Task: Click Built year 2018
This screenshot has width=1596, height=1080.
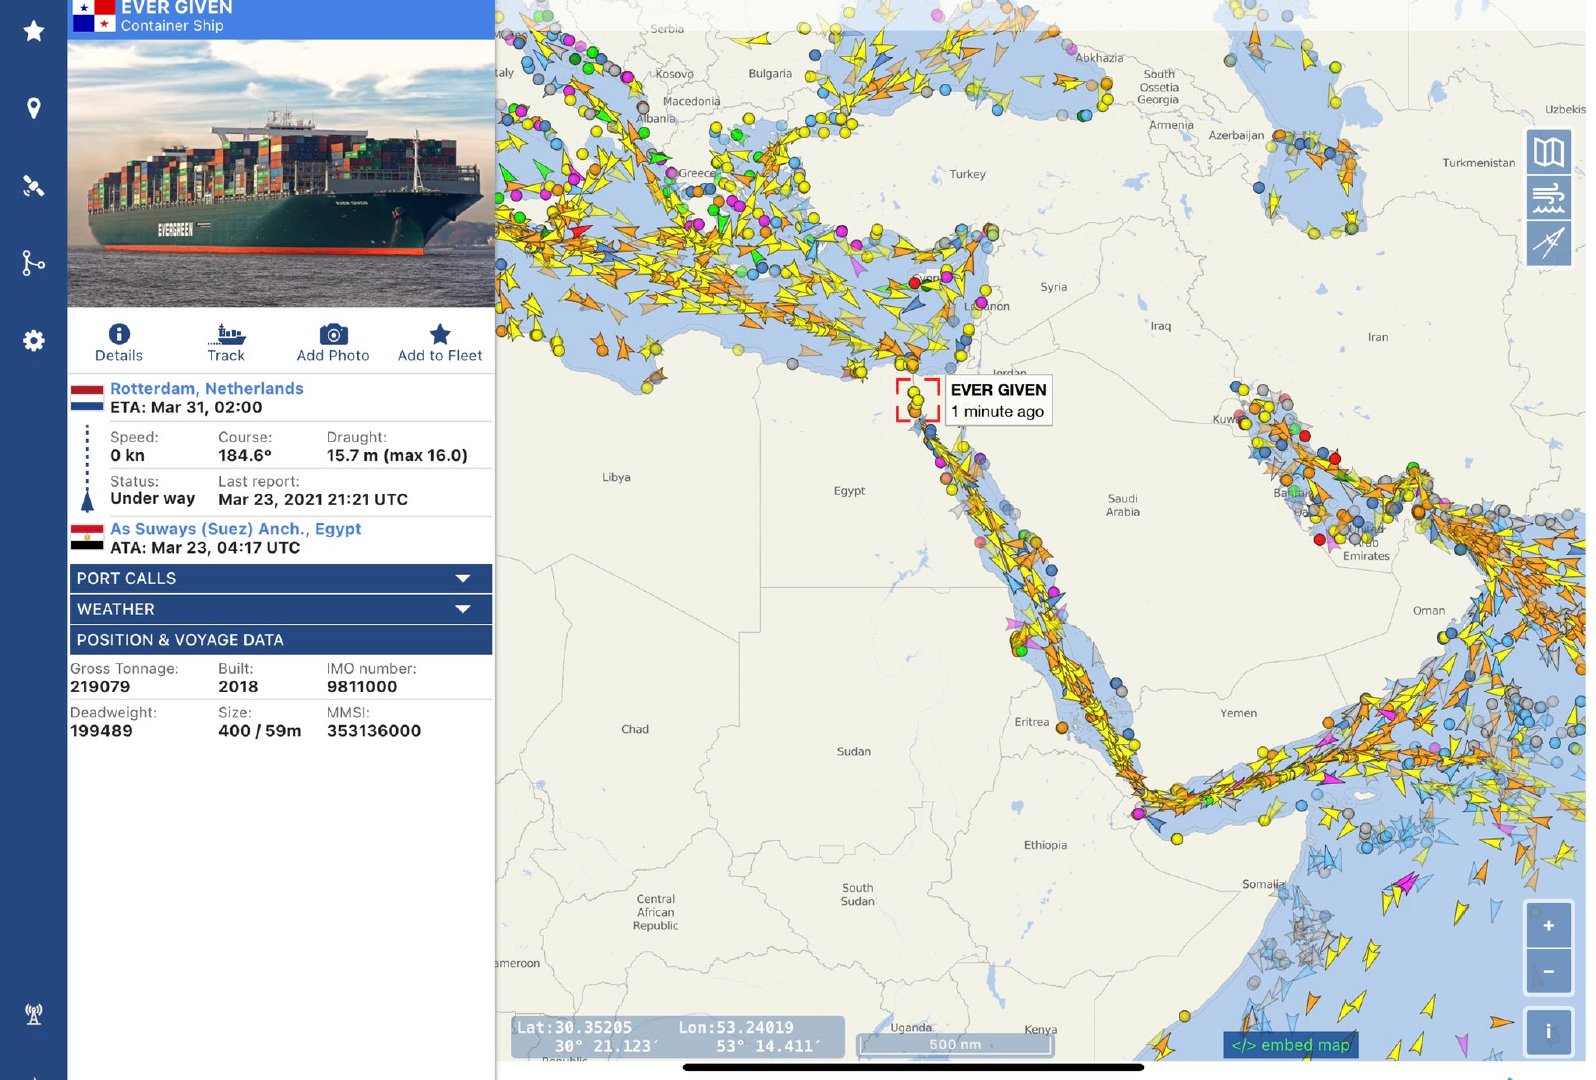Action: tap(238, 686)
